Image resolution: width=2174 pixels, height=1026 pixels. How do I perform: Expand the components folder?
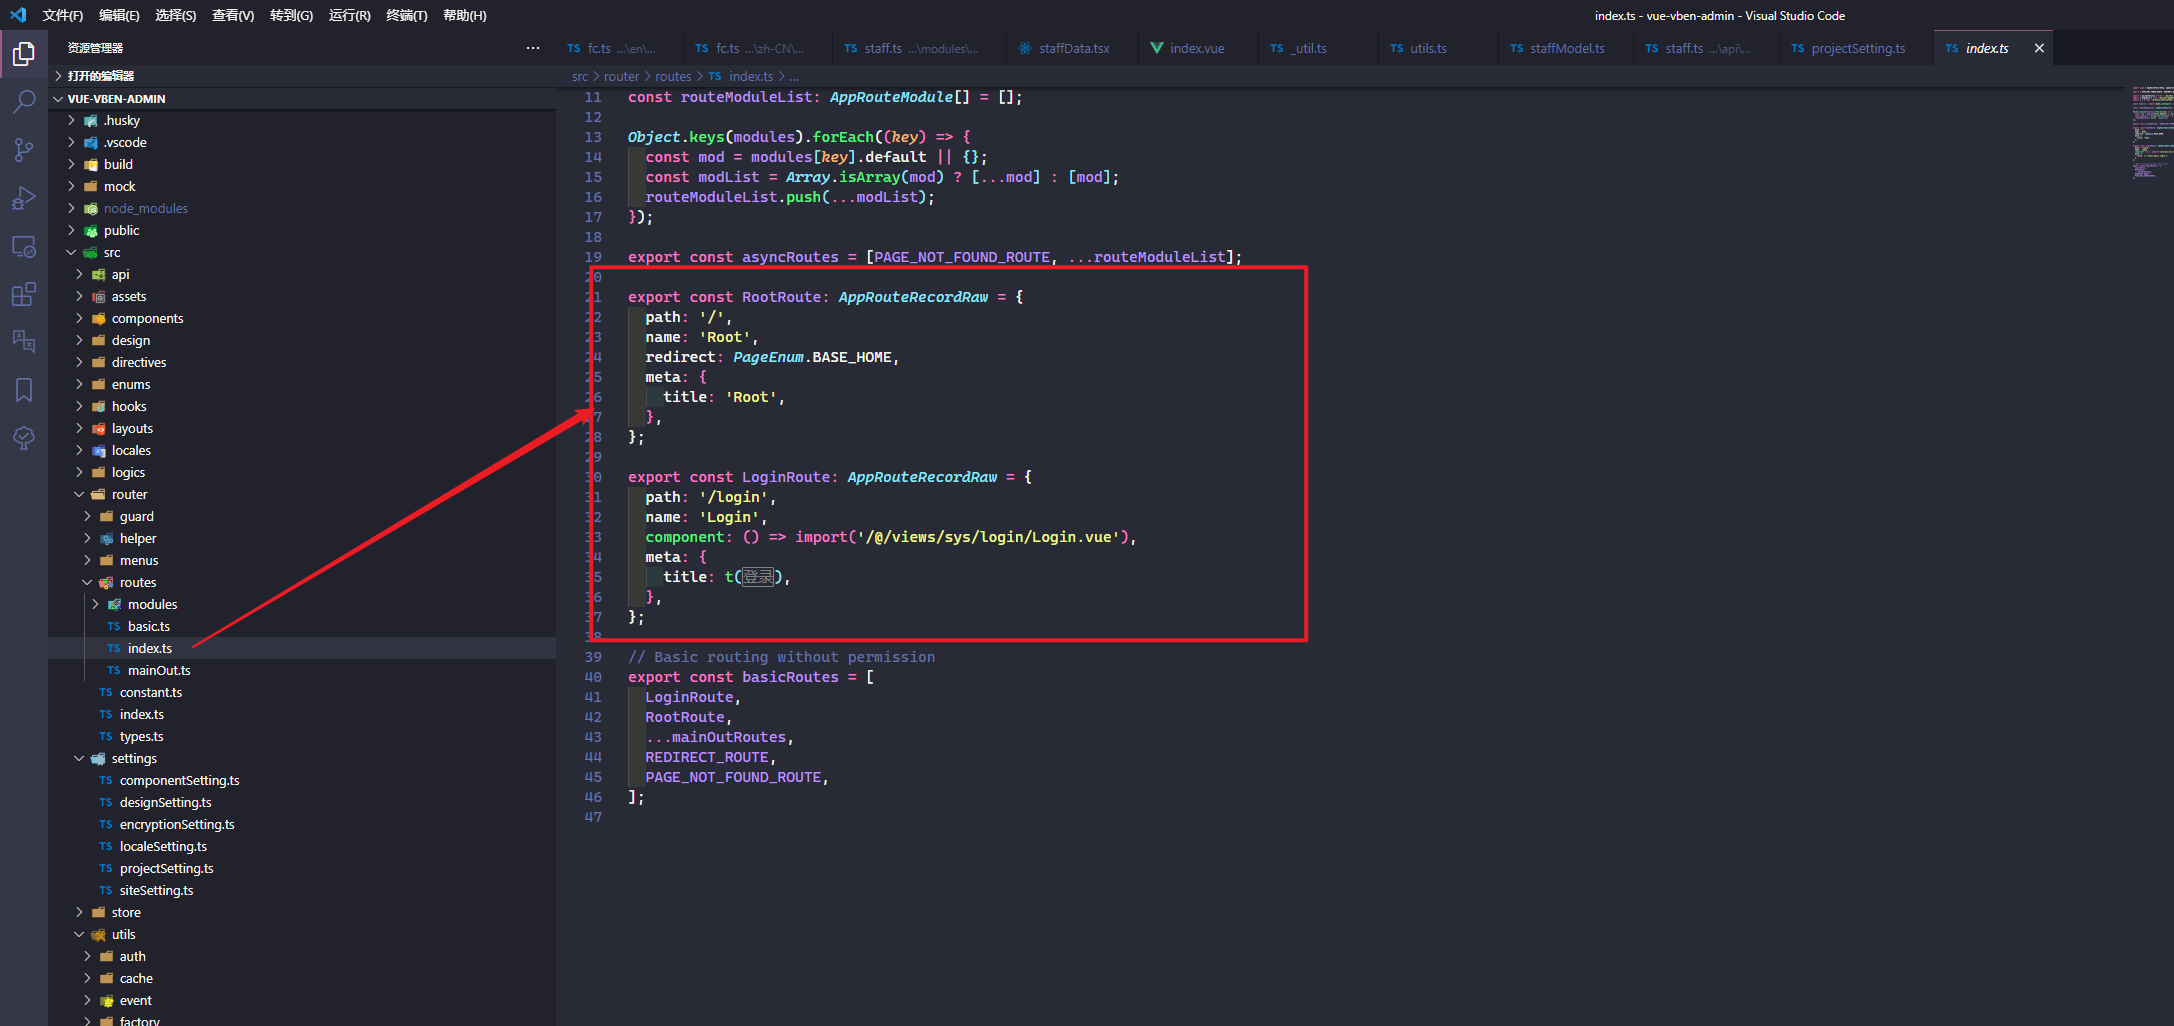coord(79,318)
